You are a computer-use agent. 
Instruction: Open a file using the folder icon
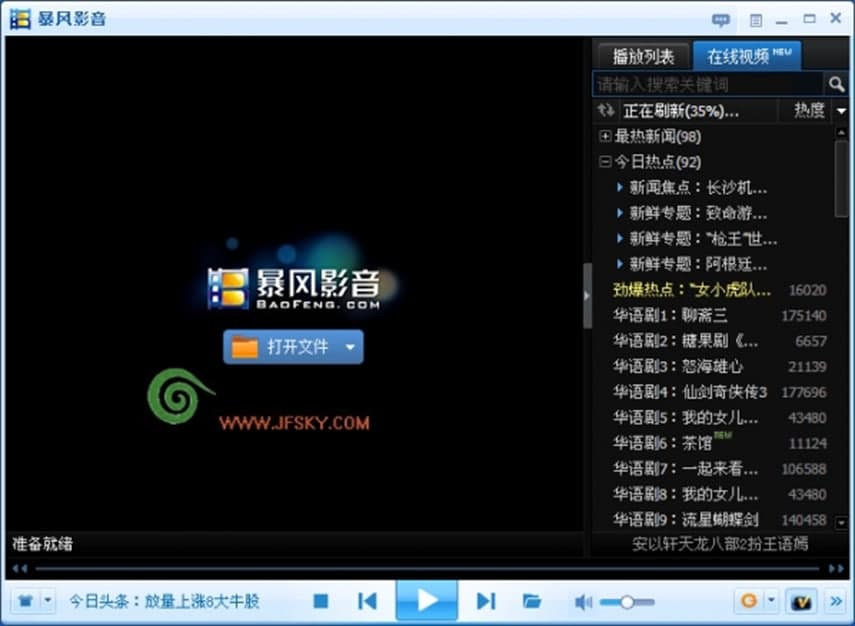click(x=534, y=601)
